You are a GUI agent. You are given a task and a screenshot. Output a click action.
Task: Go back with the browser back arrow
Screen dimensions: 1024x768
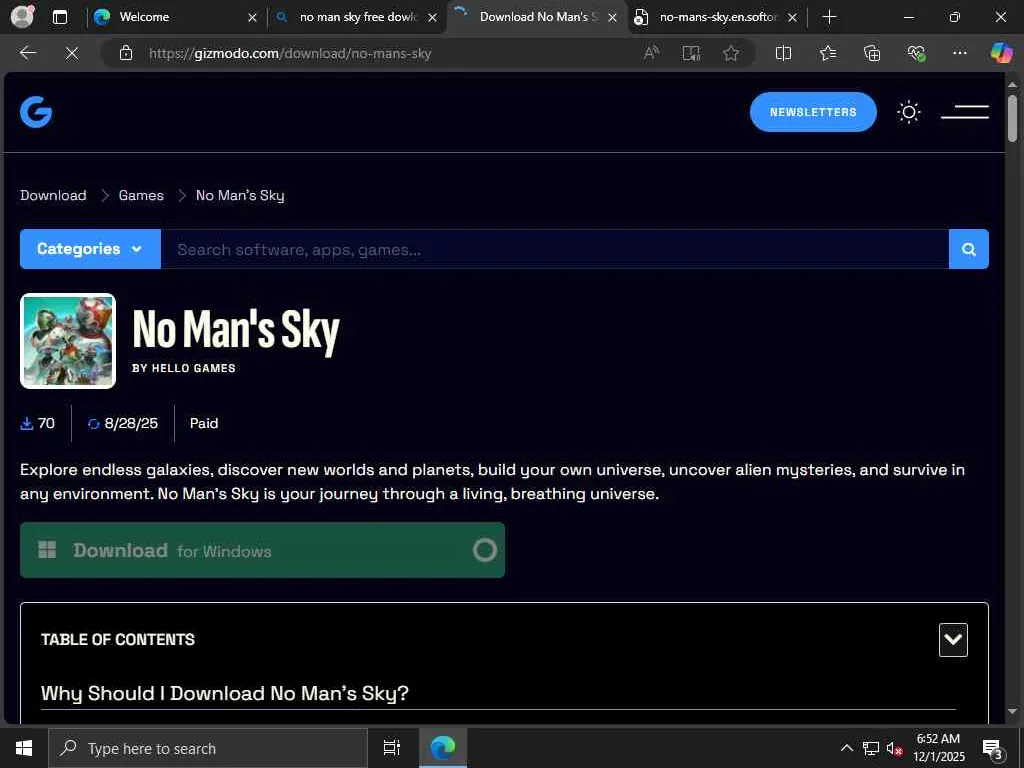(x=28, y=53)
